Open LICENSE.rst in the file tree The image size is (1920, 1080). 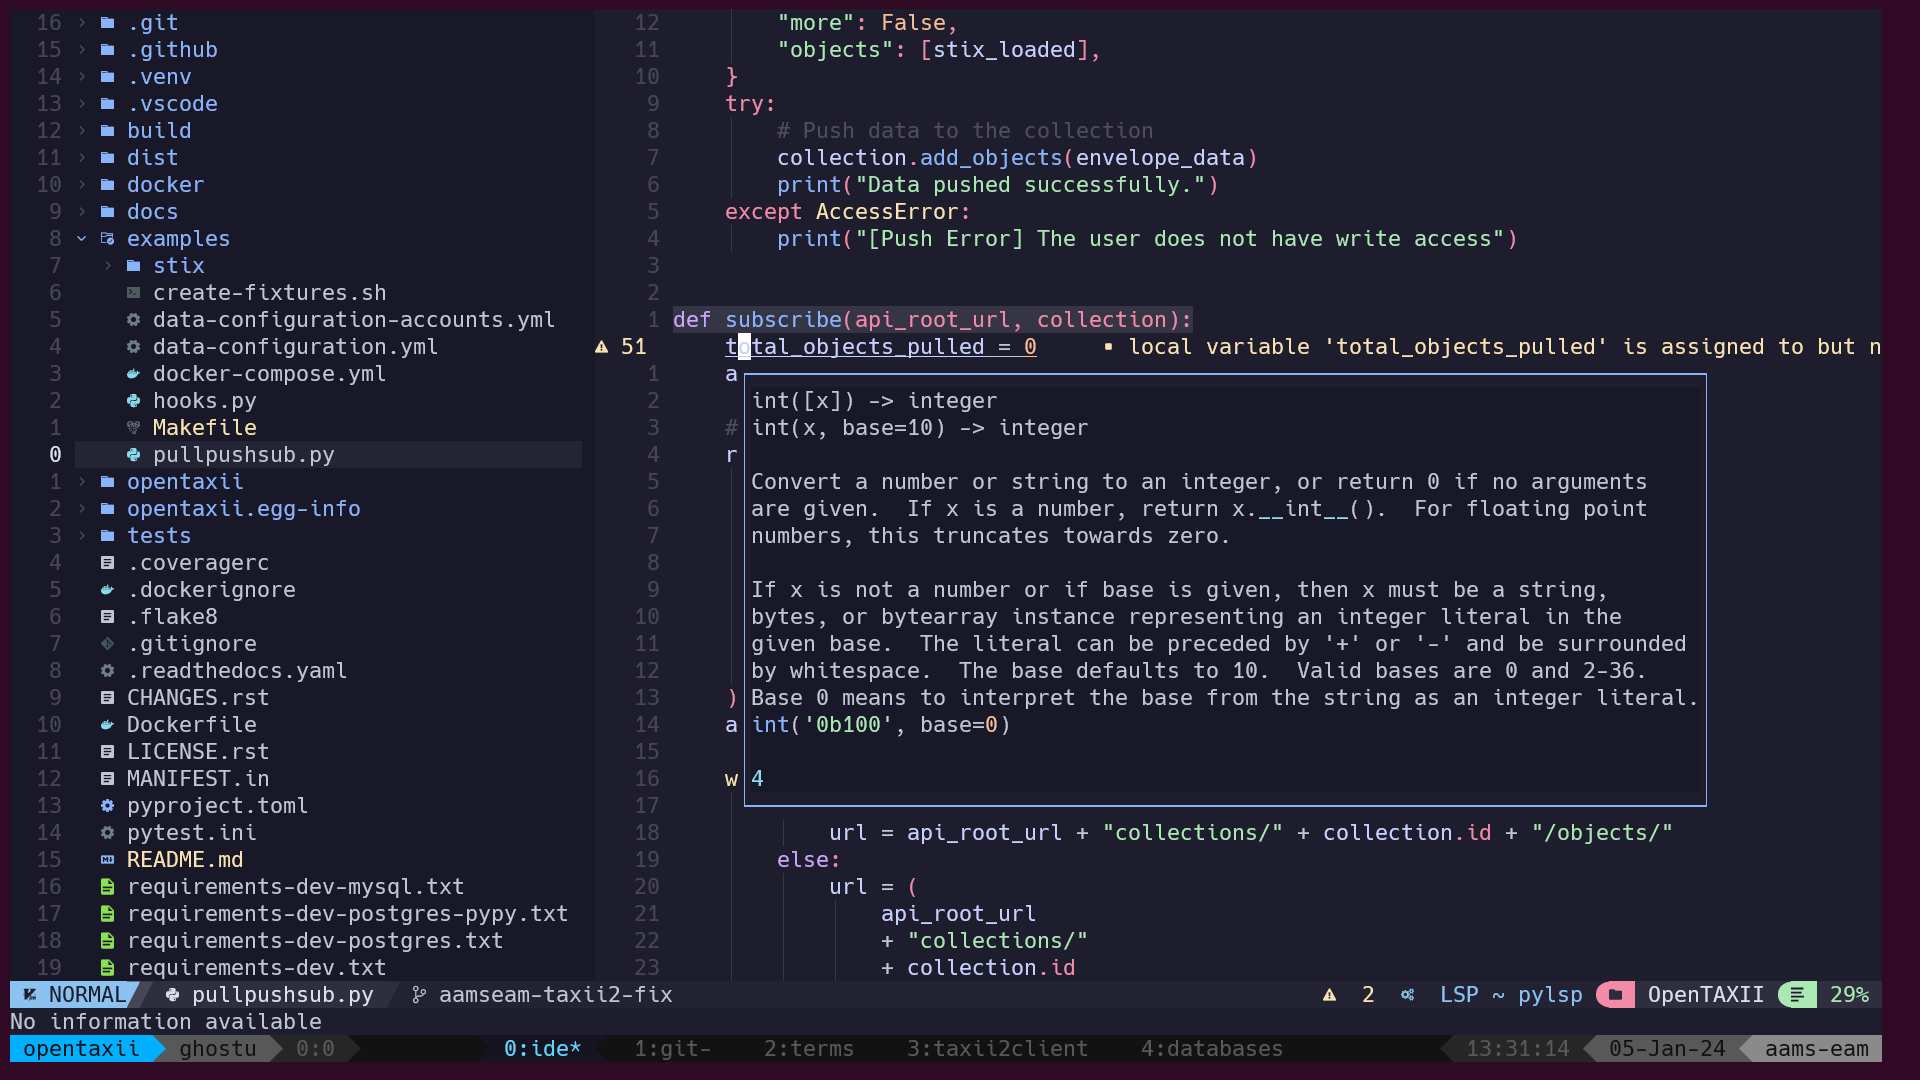(x=198, y=752)
